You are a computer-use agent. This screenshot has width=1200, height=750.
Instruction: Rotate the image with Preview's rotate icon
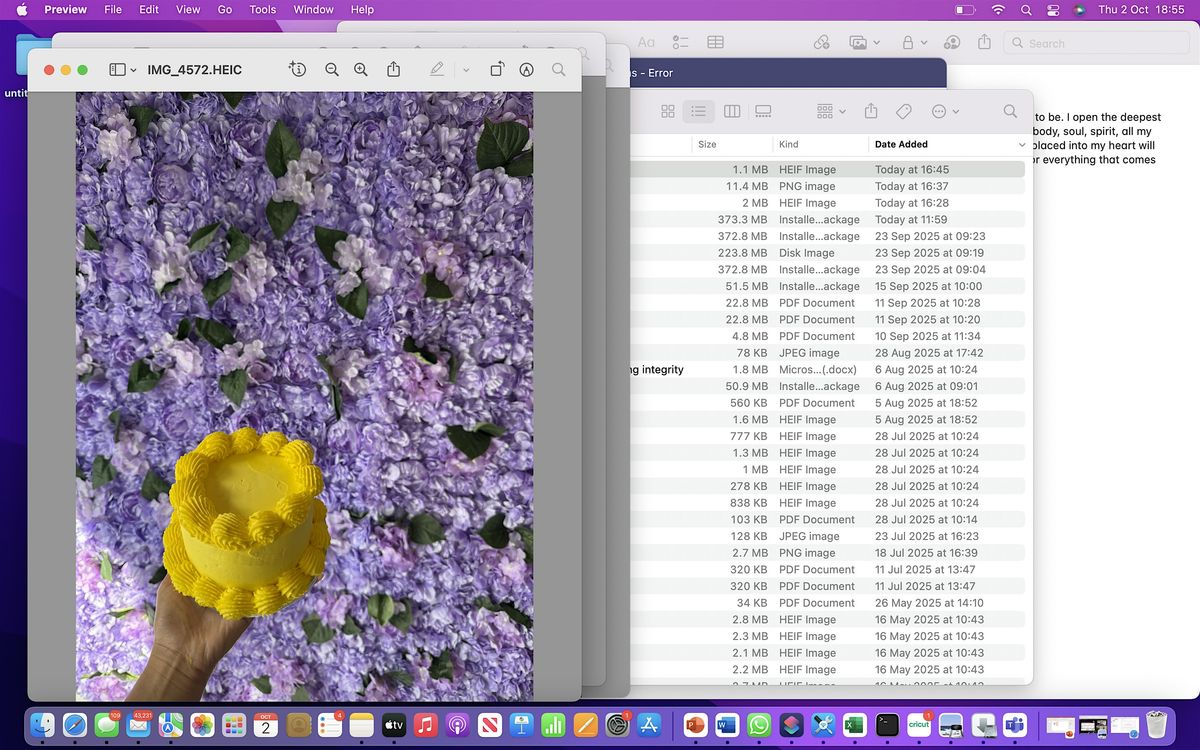point(497,70)
